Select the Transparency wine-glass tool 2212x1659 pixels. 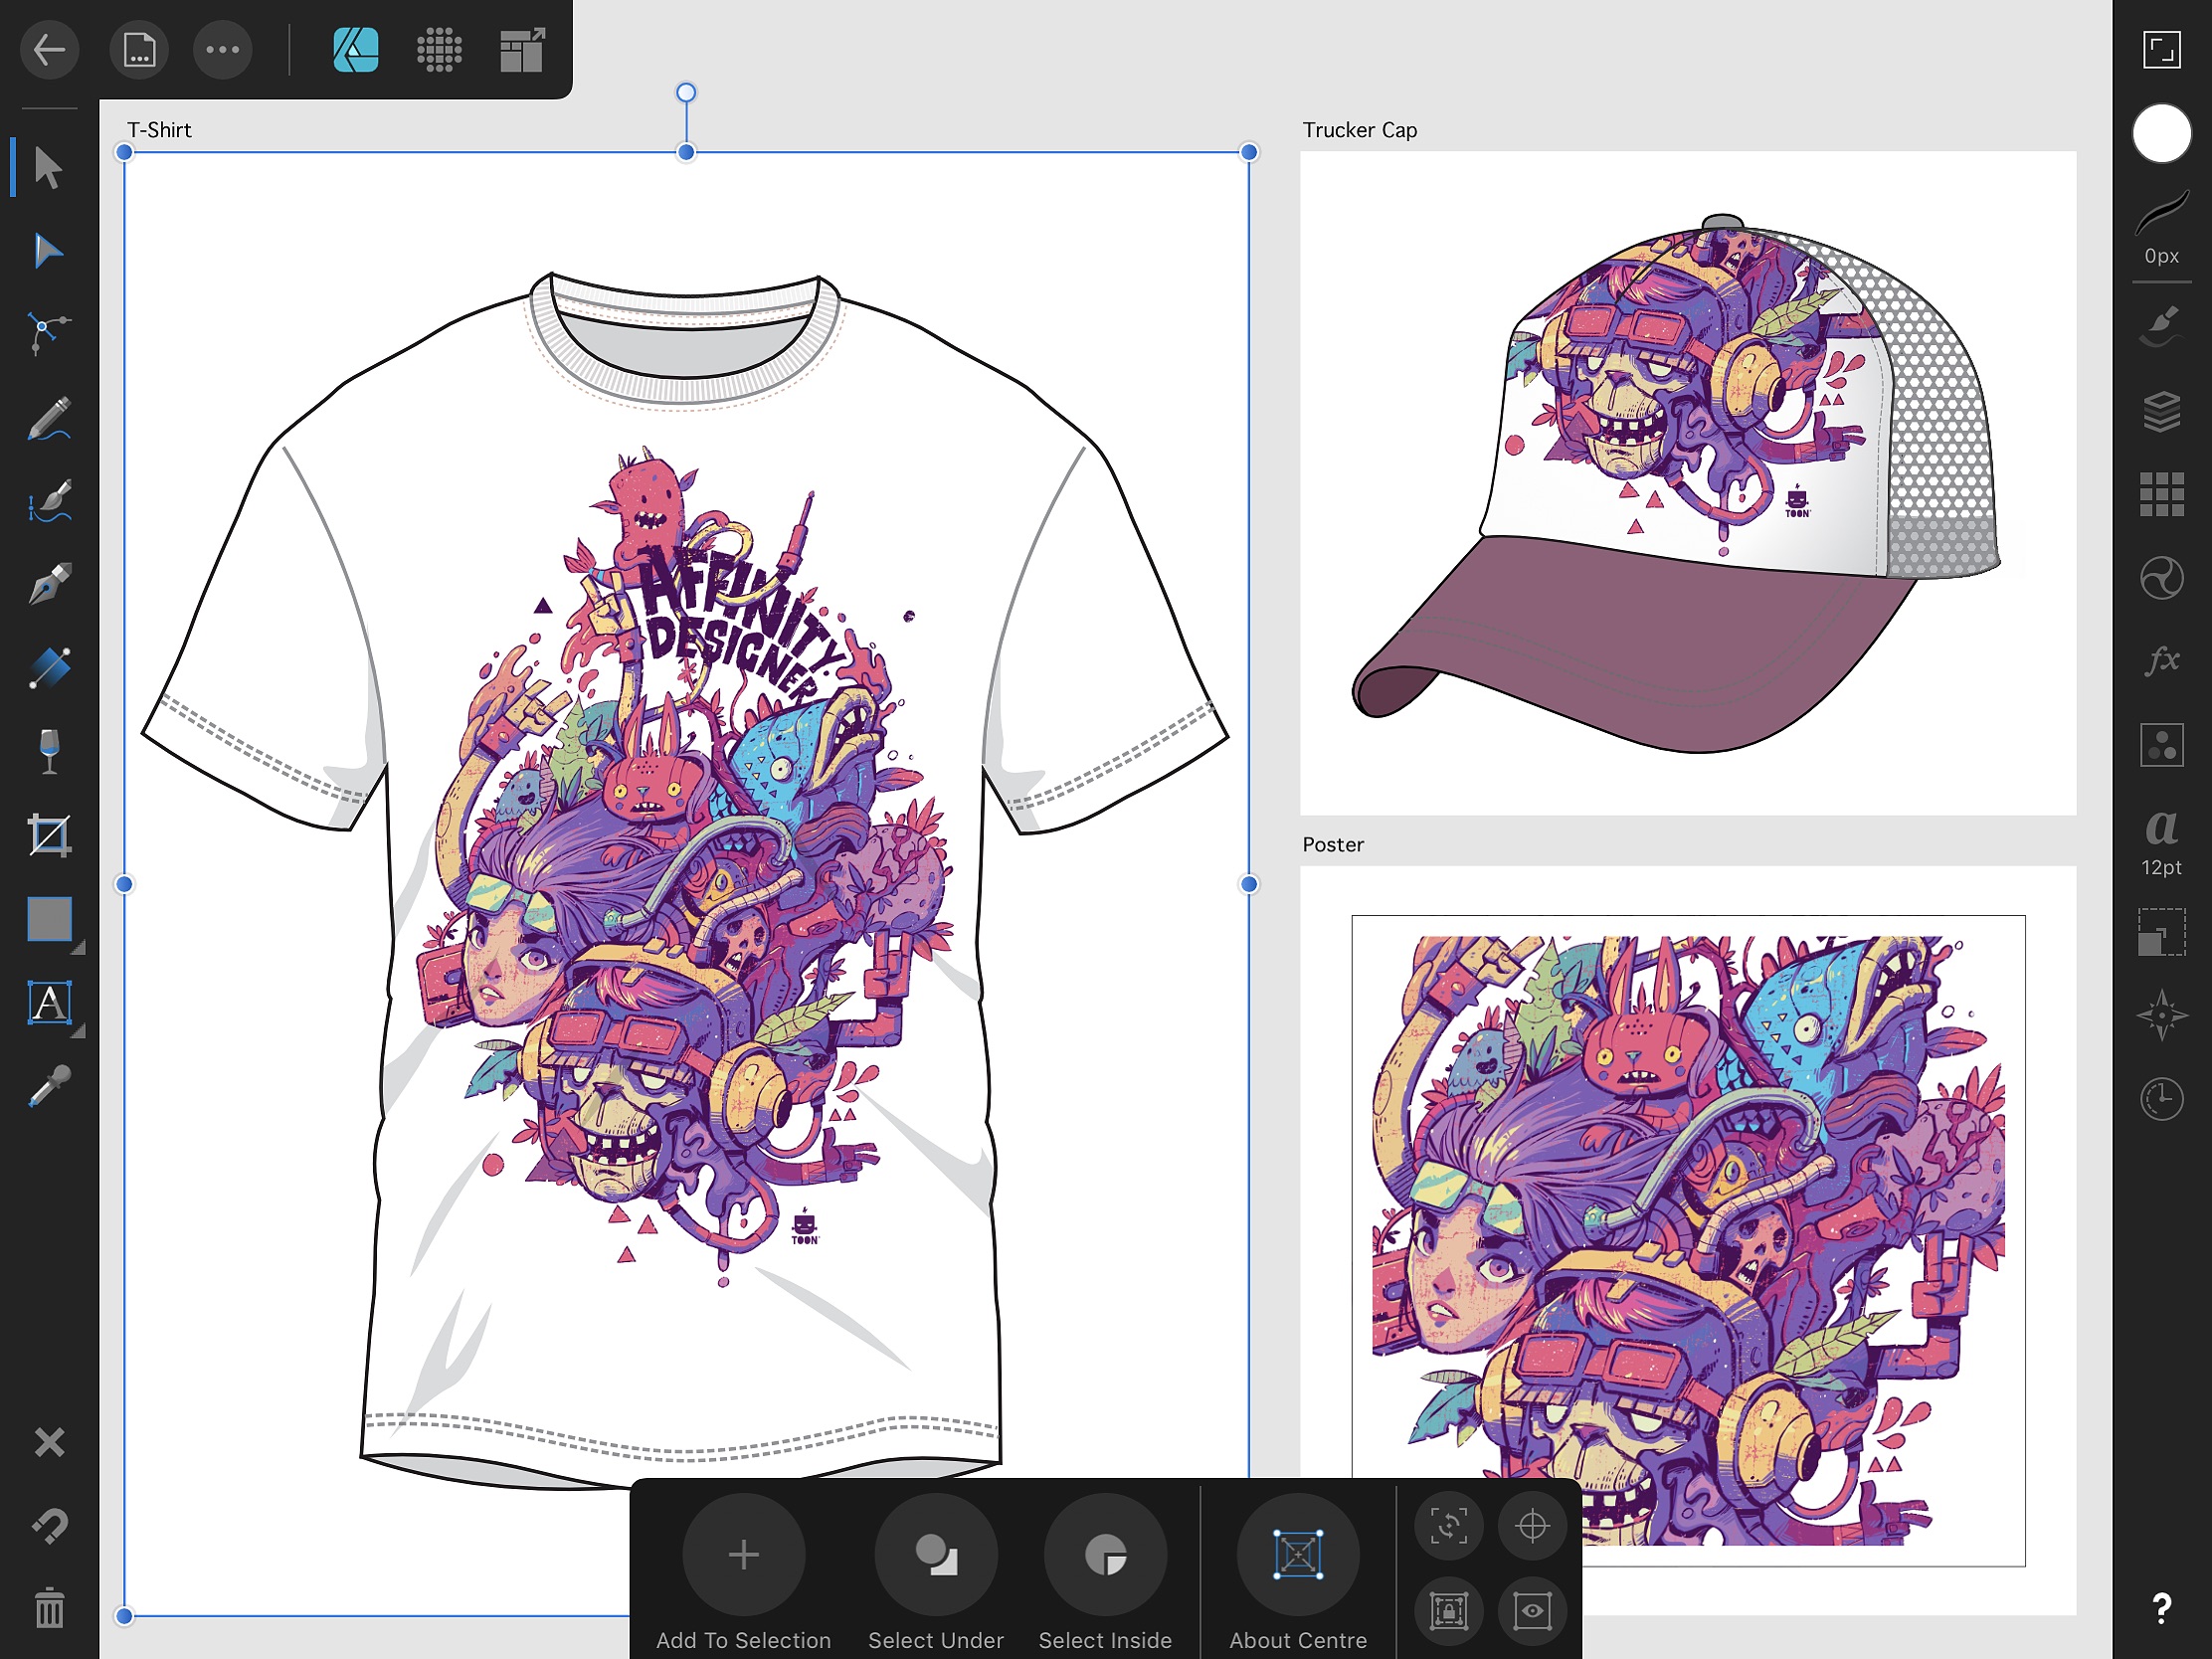48,752
